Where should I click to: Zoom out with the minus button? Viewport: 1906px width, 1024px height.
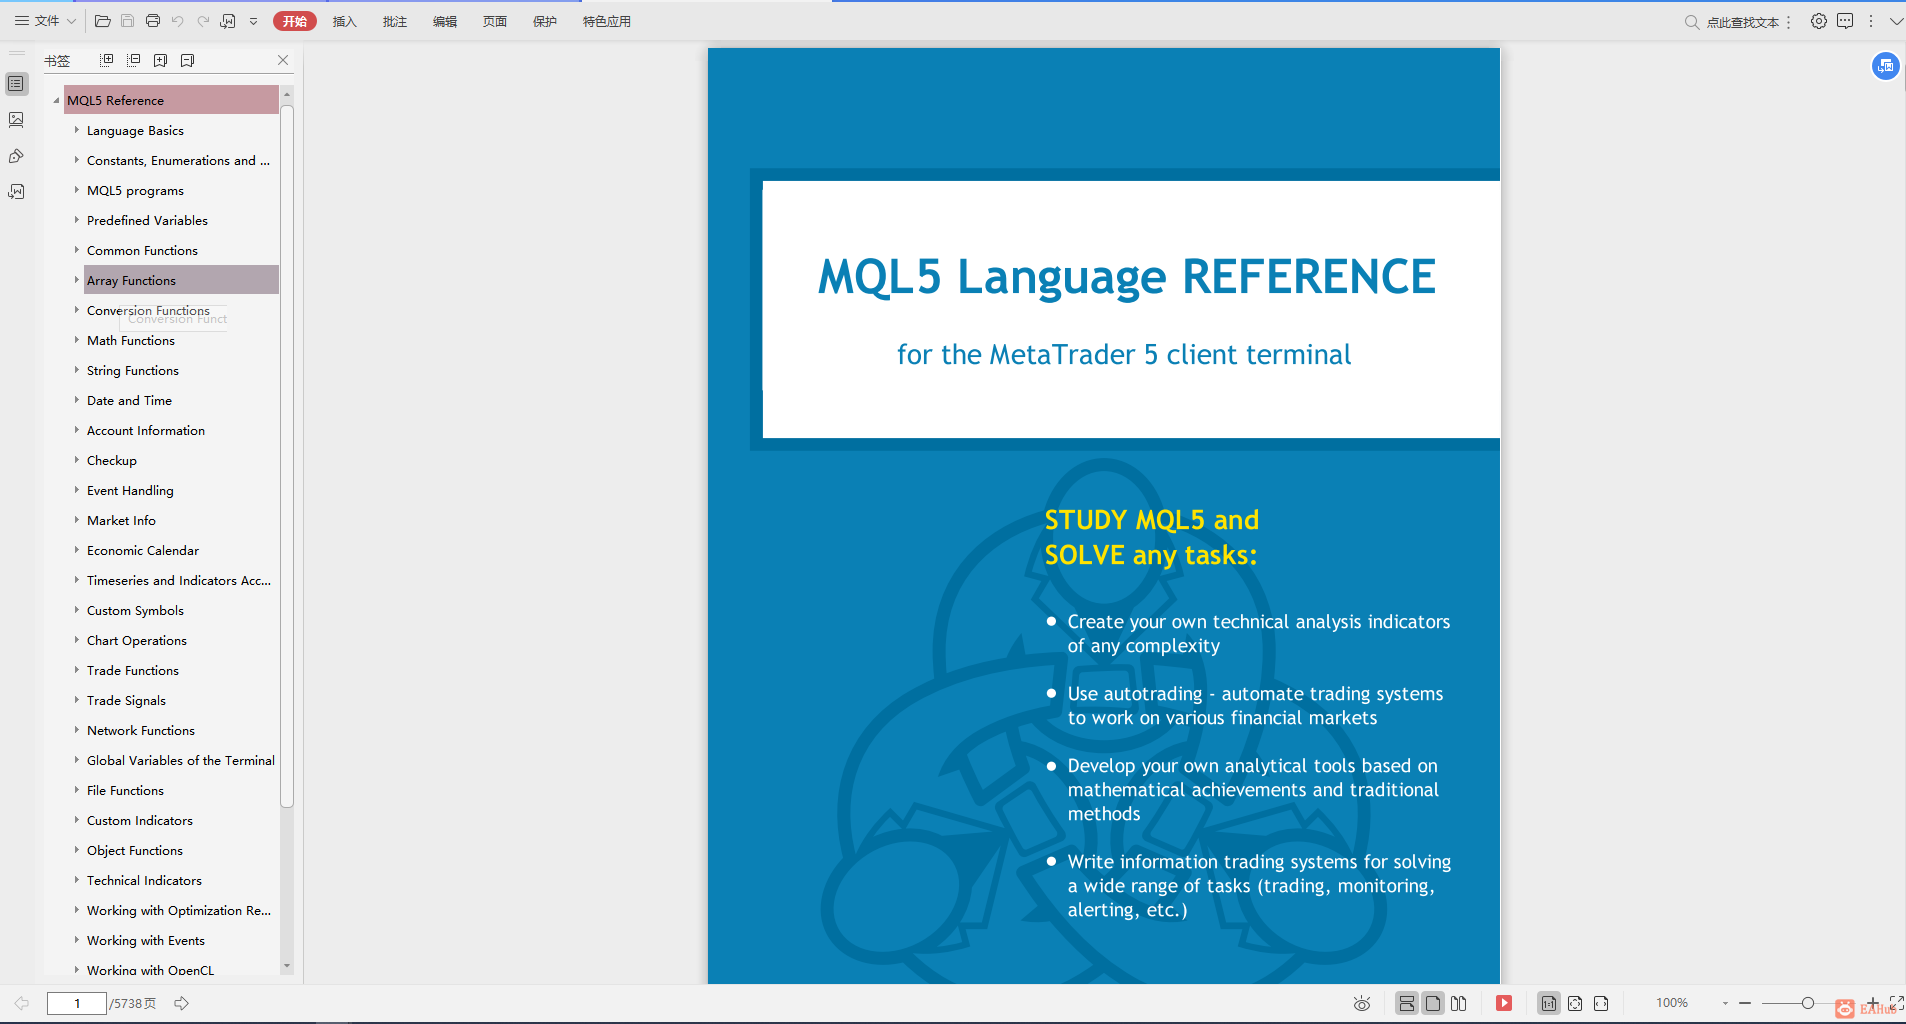click(1745, 1003)
